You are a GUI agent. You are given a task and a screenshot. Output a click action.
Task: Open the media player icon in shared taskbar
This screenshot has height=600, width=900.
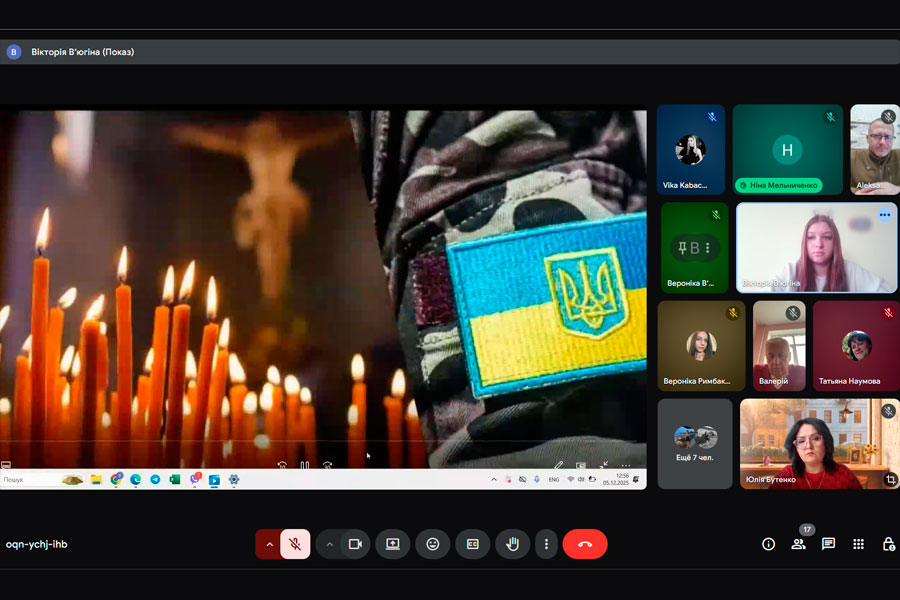point(214,480)
